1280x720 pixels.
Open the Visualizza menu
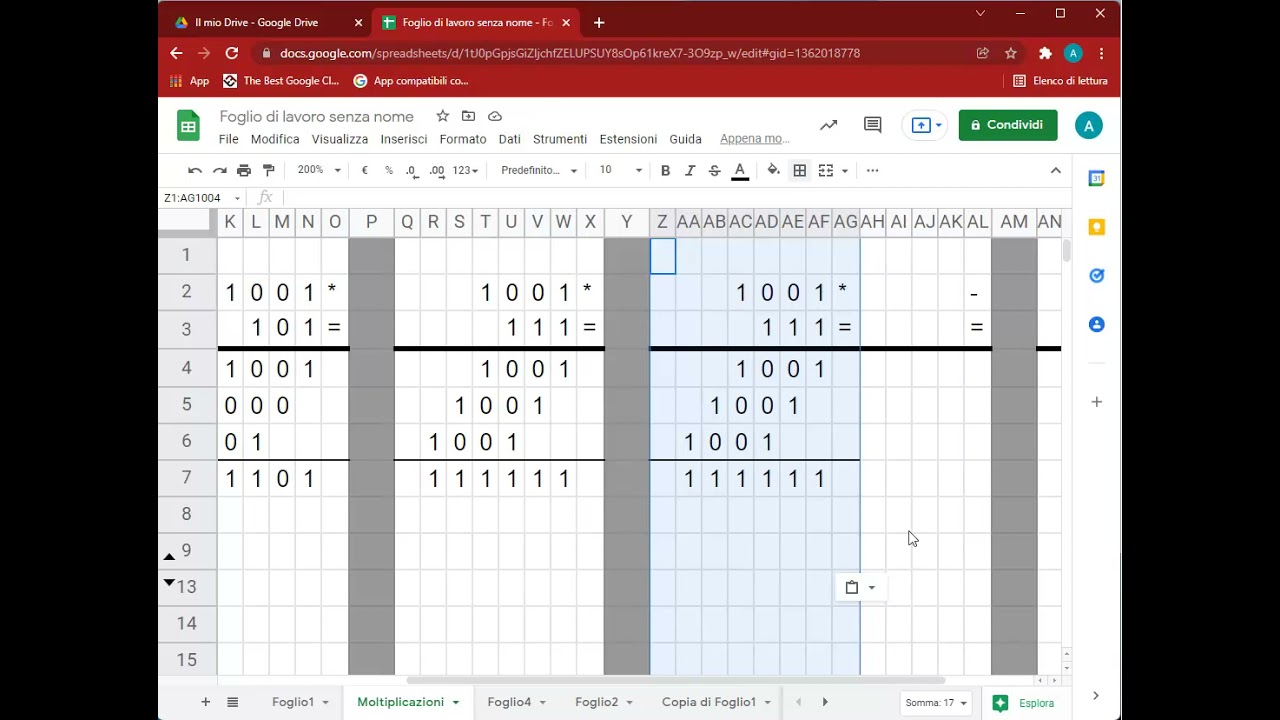340,139
